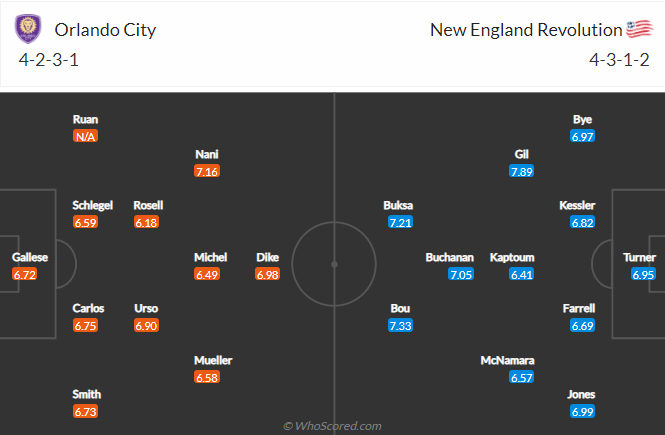Click the WhoScored.com watermark
The image size is (665, 435).
click(x=332, y=426)
